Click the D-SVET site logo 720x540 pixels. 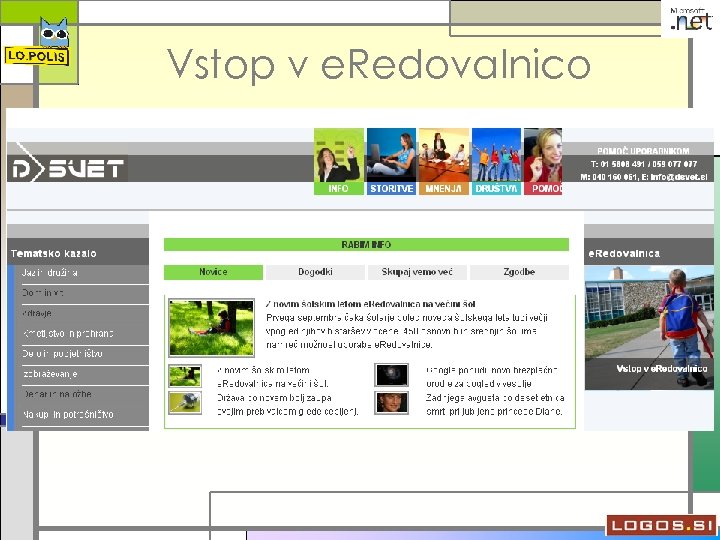pyautogui.click(x=67, y=162)
